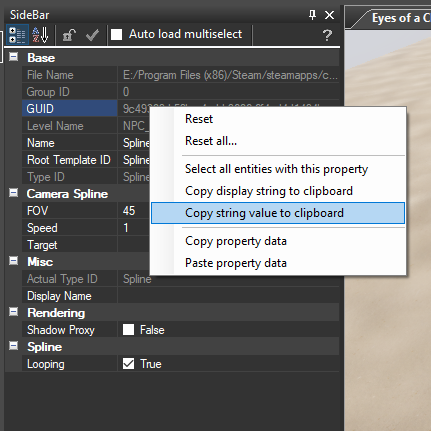The height and width of the screenshot is (431, 431).
Task: Pin the SideBar panel
Action: pyautogui.click(x=312, y=15)
